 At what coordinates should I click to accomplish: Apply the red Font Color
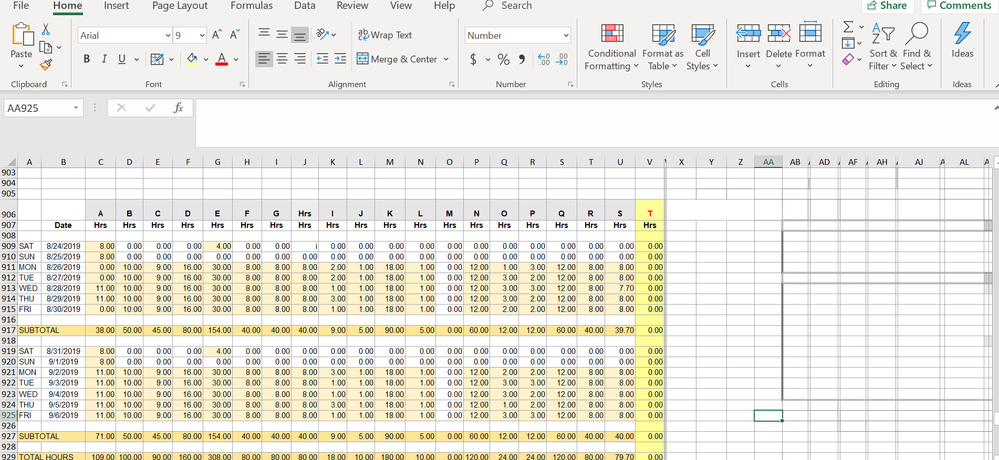222,59
